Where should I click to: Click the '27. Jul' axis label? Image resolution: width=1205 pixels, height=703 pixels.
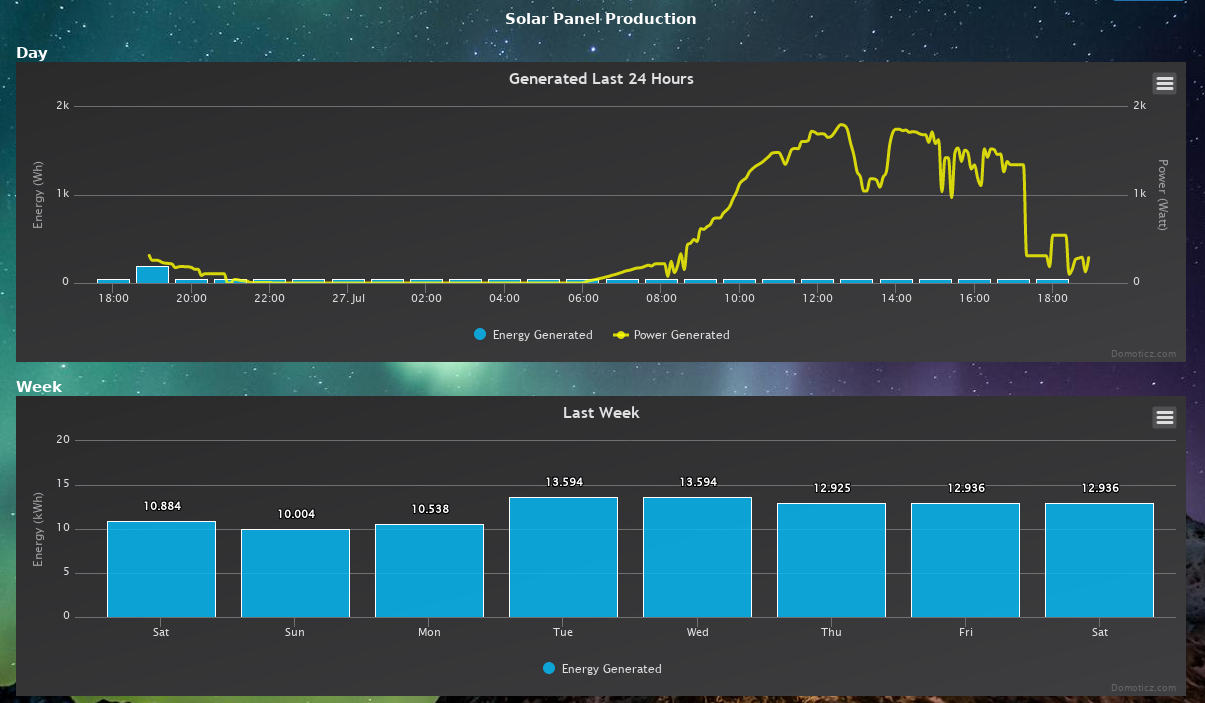point(347,298)
